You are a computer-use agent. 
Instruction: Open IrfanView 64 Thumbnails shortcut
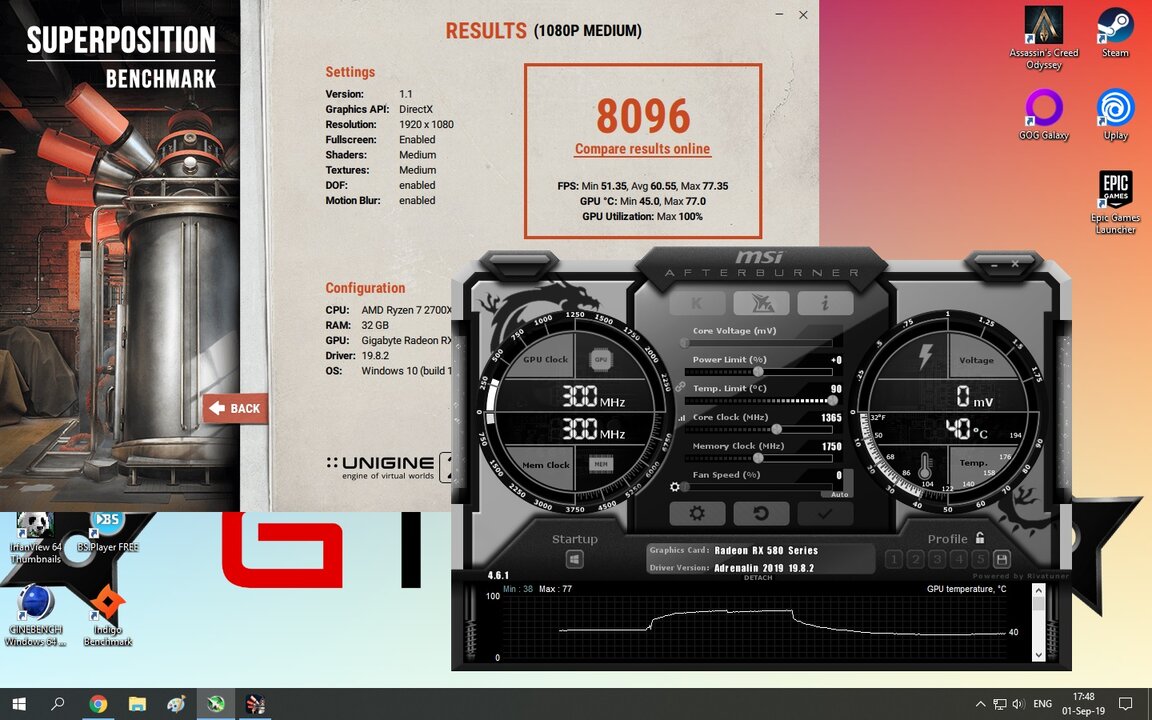[35, 539]
